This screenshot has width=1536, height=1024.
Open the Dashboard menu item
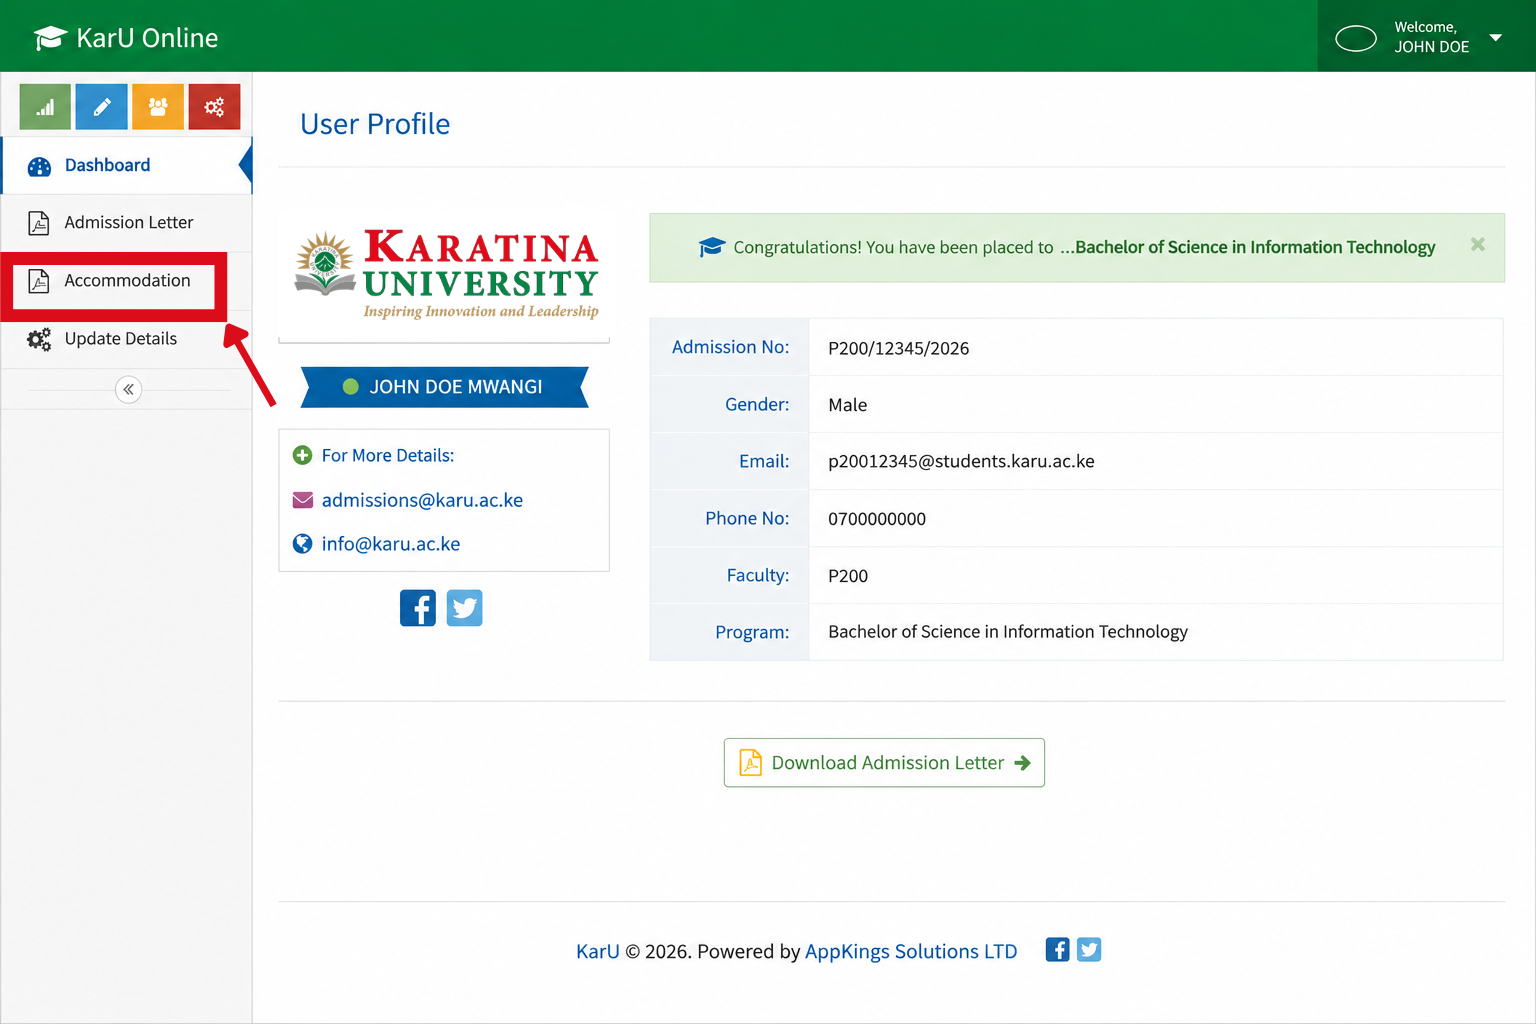(126, 166)
